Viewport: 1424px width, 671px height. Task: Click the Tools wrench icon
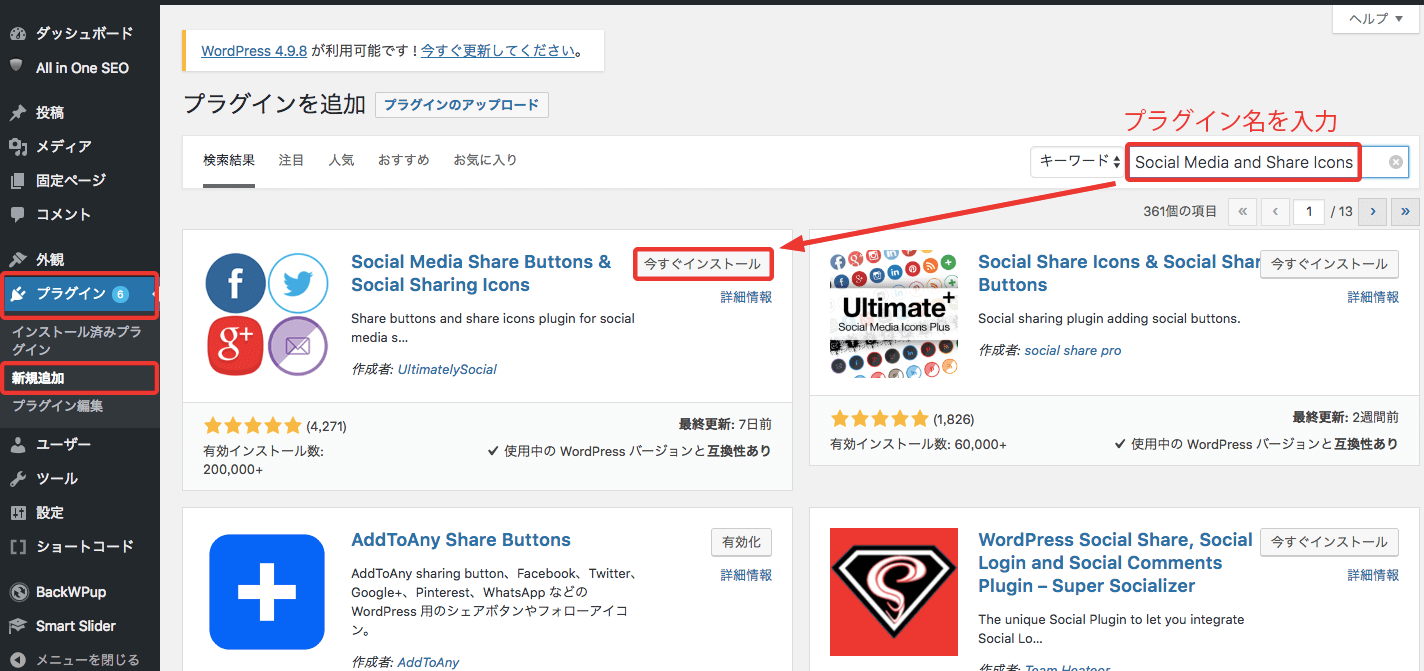pos(17,479)
